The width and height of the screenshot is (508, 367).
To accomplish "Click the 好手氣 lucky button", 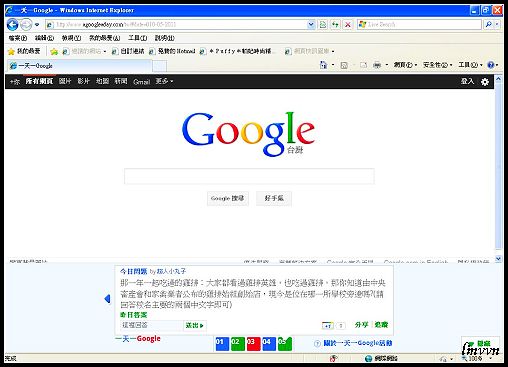I will pyautogui.click(x=274, y=198).
